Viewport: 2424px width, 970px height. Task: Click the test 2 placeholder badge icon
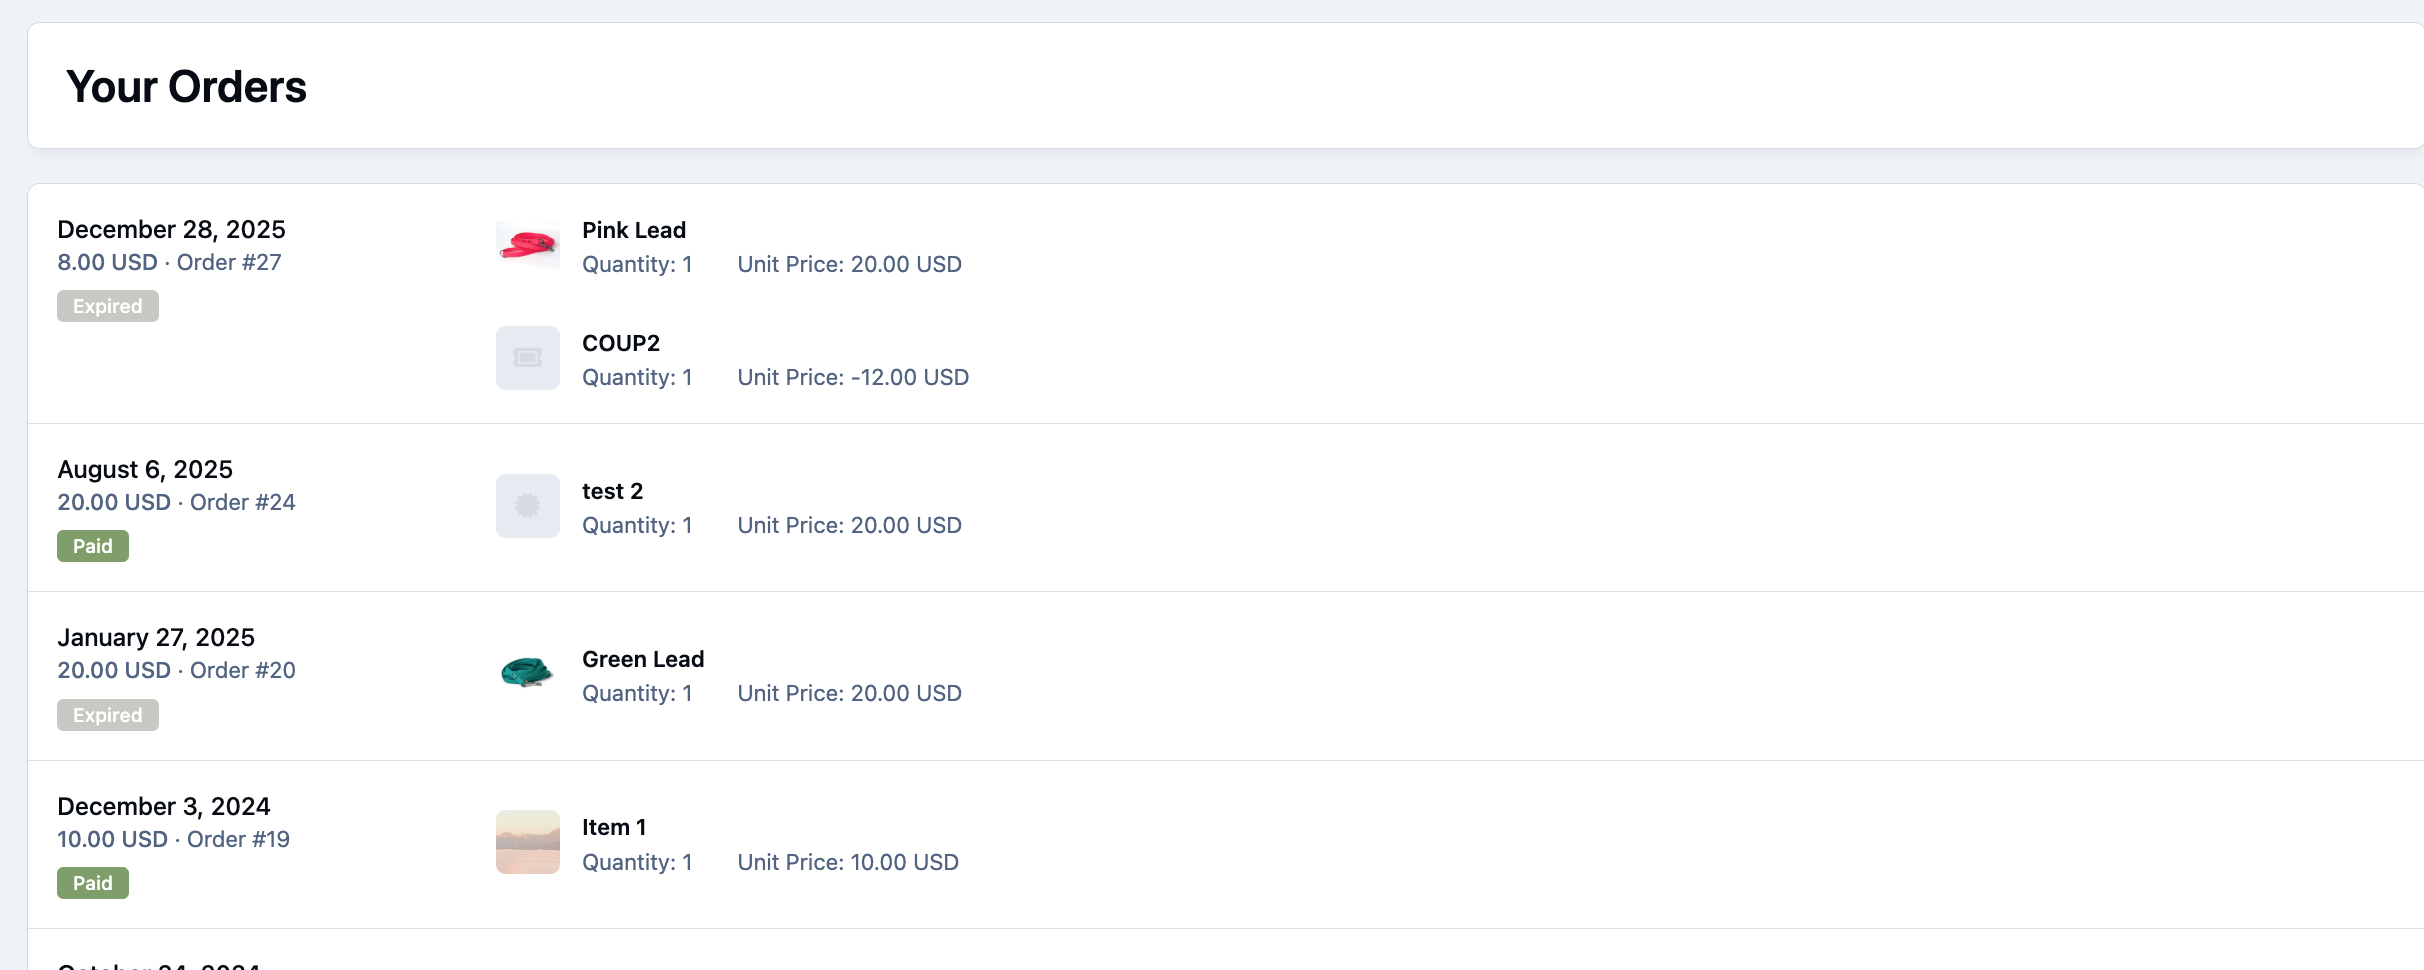click(x=528, y=506)
